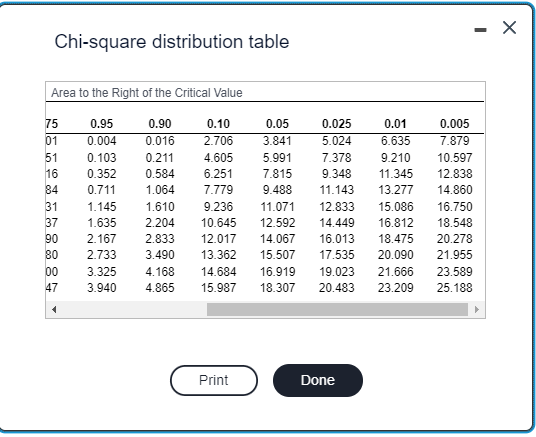
Task: Click the 'Area to the Right of the Critical Value' caption
Action: 147,93
